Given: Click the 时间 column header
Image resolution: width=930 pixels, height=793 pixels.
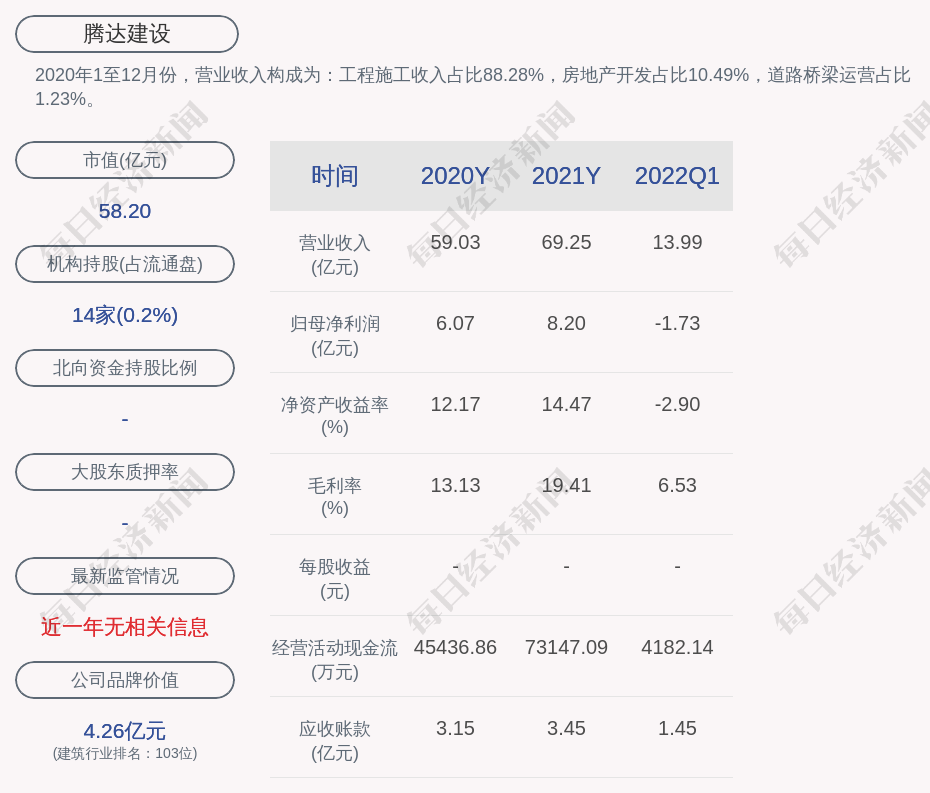Looking at the screenshot, I should (335, 176).
